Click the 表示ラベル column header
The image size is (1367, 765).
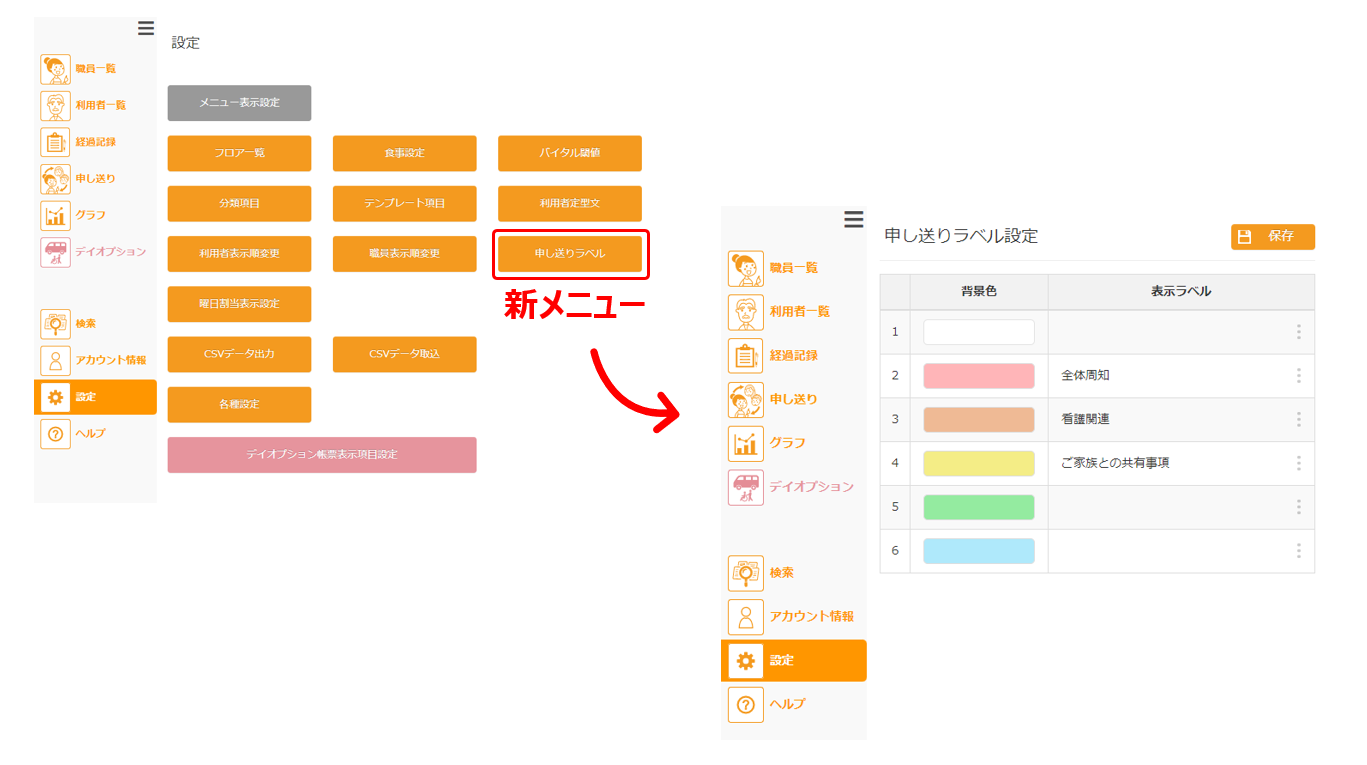[x=1181, y=292]
